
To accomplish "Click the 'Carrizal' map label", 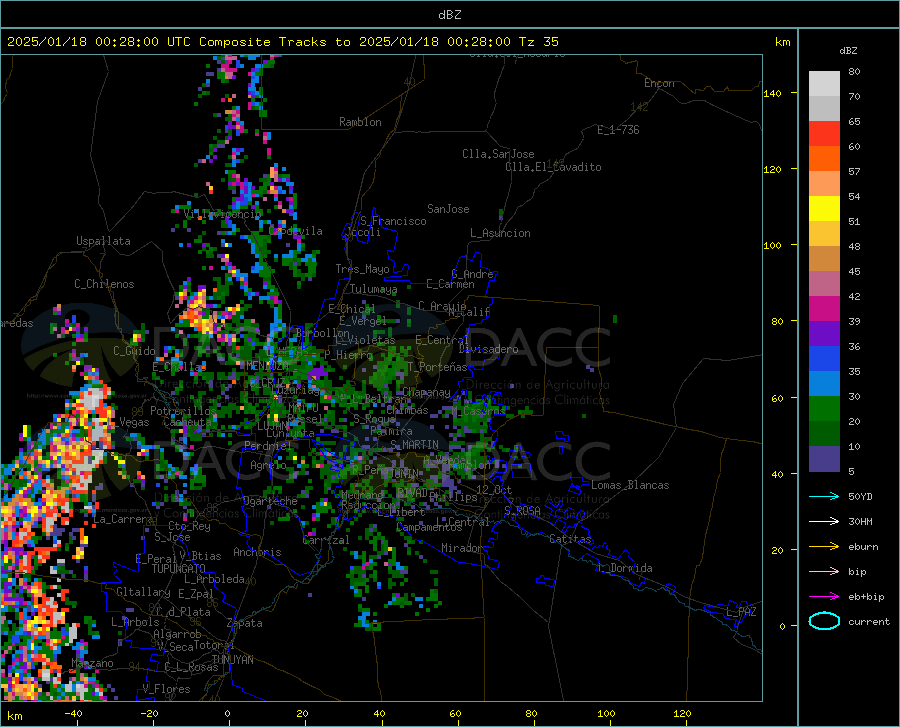I will (x=326, y=540).
